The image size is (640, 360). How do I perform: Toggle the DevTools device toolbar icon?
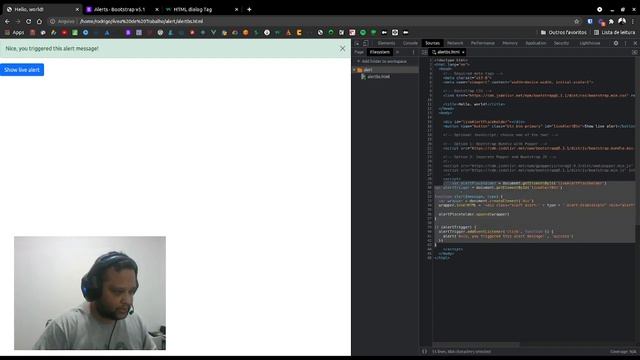(366, 43)
